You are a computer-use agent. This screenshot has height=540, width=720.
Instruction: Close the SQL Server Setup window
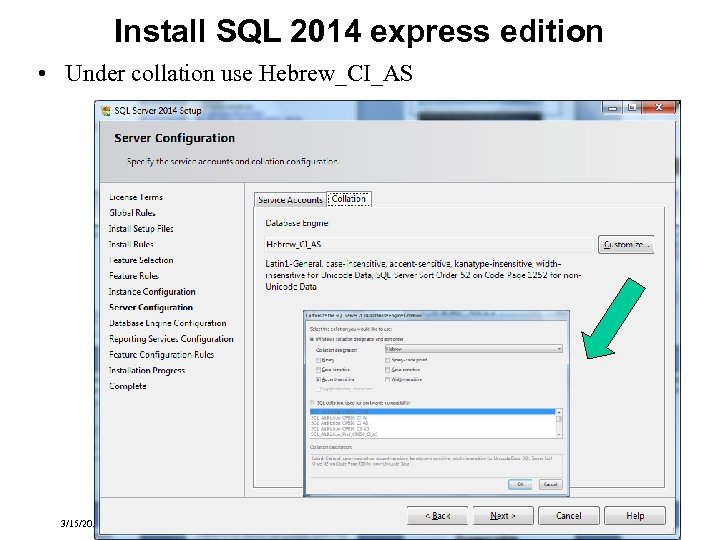[659, 108]
